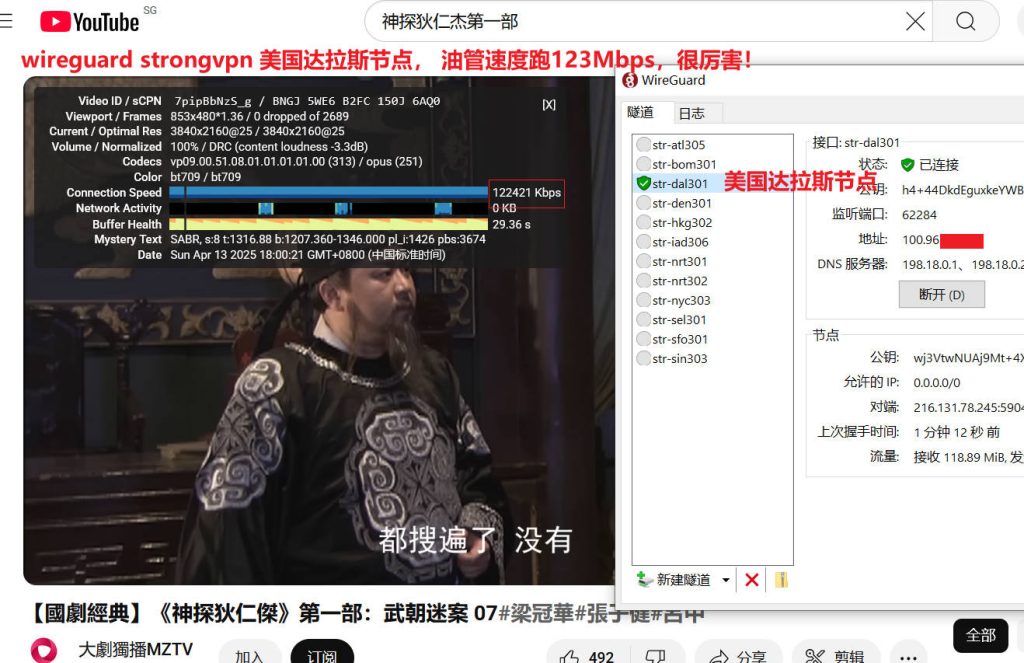Open the YouTube hamburger guide menu
Viewport: 1024px width, 663px height.
(x=6, y=22)
